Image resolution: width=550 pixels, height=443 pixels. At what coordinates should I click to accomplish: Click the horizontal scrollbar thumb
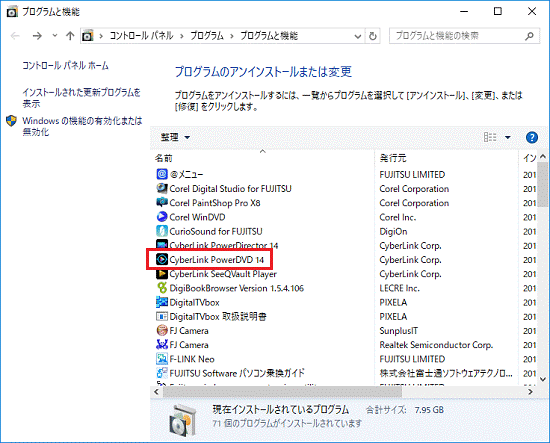(282, 392)
